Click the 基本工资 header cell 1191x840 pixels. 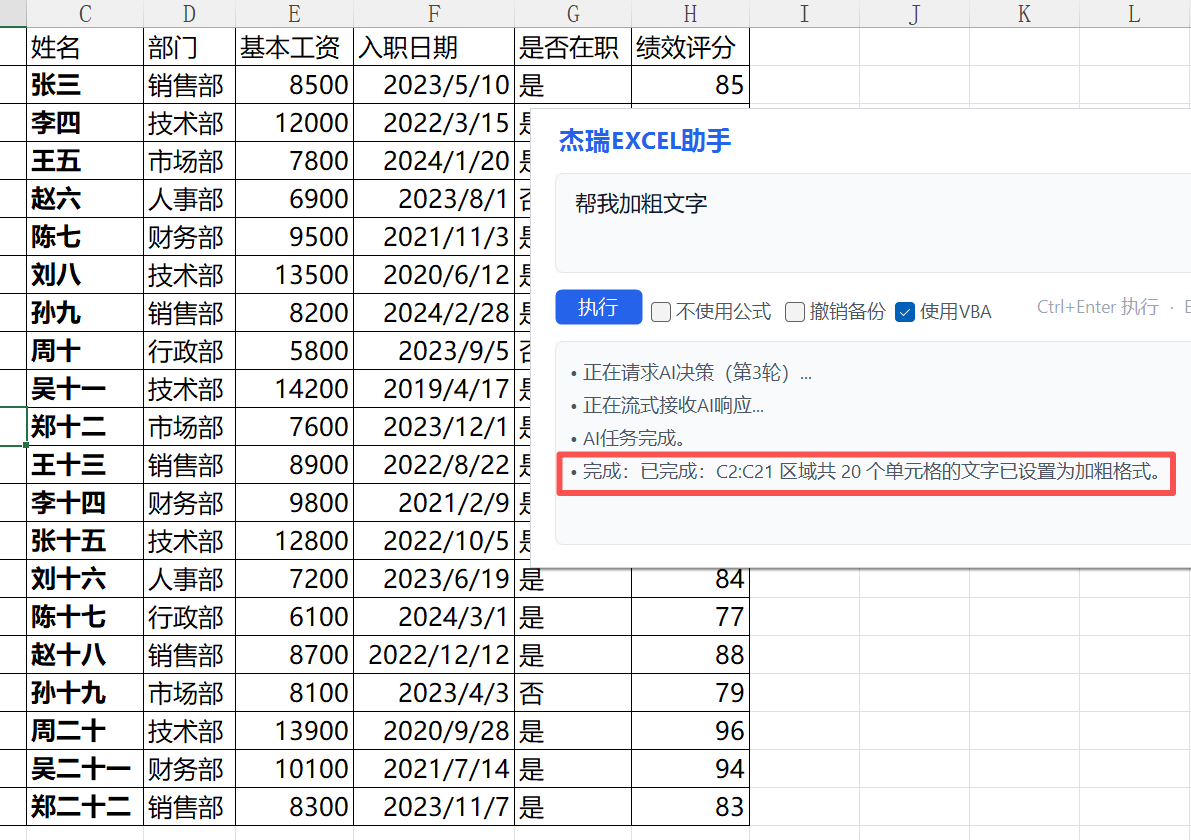tap(294, 47)
